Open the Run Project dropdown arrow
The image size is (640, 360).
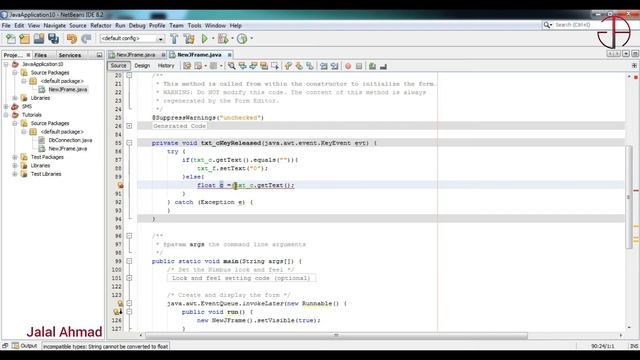pos(213,39)
